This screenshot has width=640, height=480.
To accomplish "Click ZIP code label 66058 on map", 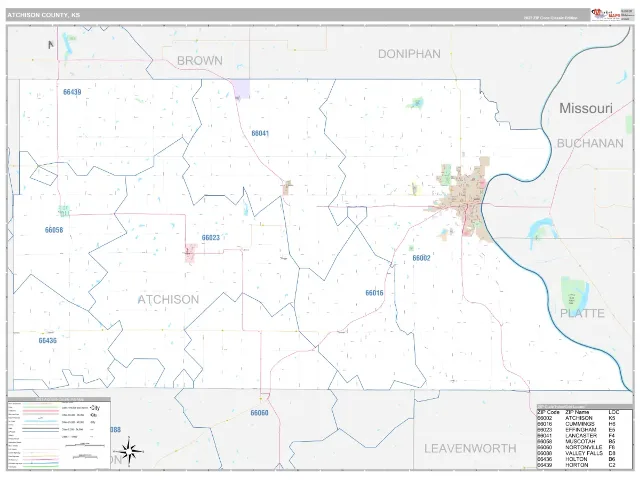I will [54, 230].
